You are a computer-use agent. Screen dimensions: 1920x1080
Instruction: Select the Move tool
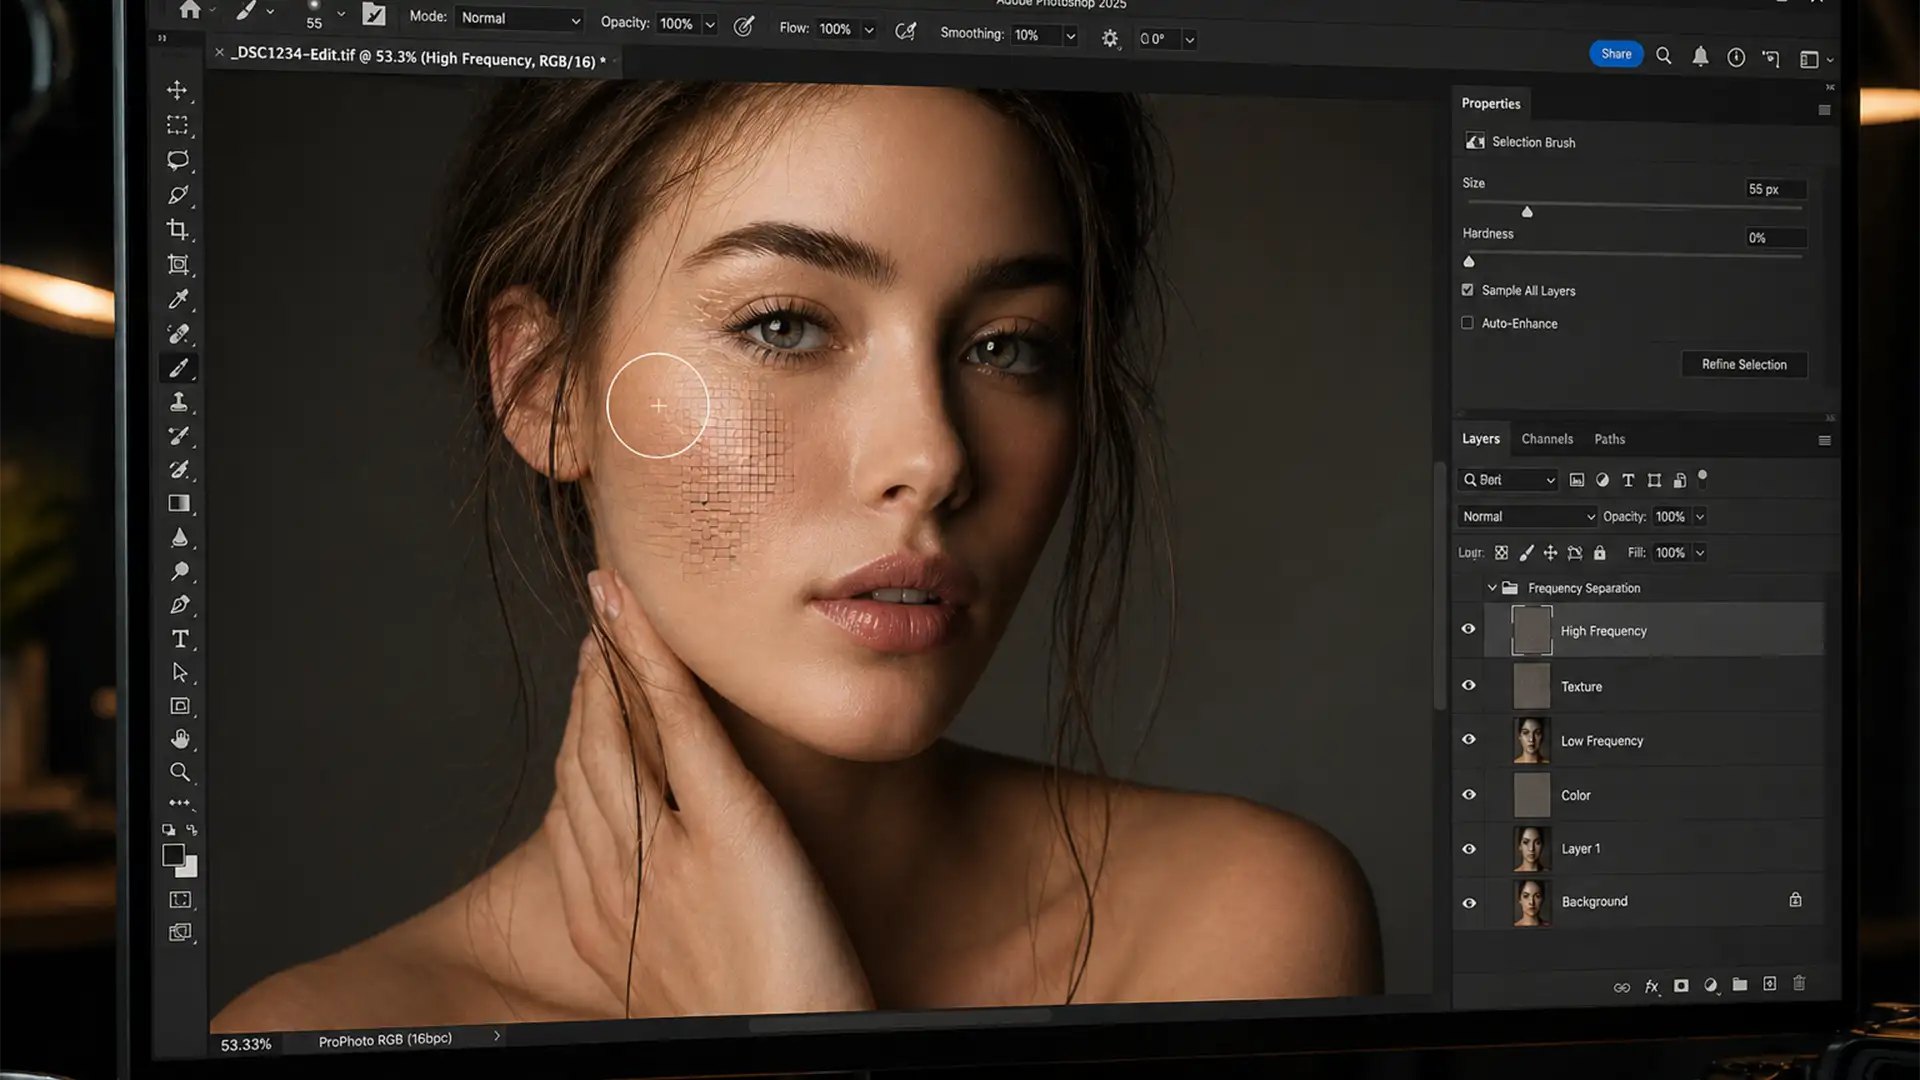(x=179, y=90)
